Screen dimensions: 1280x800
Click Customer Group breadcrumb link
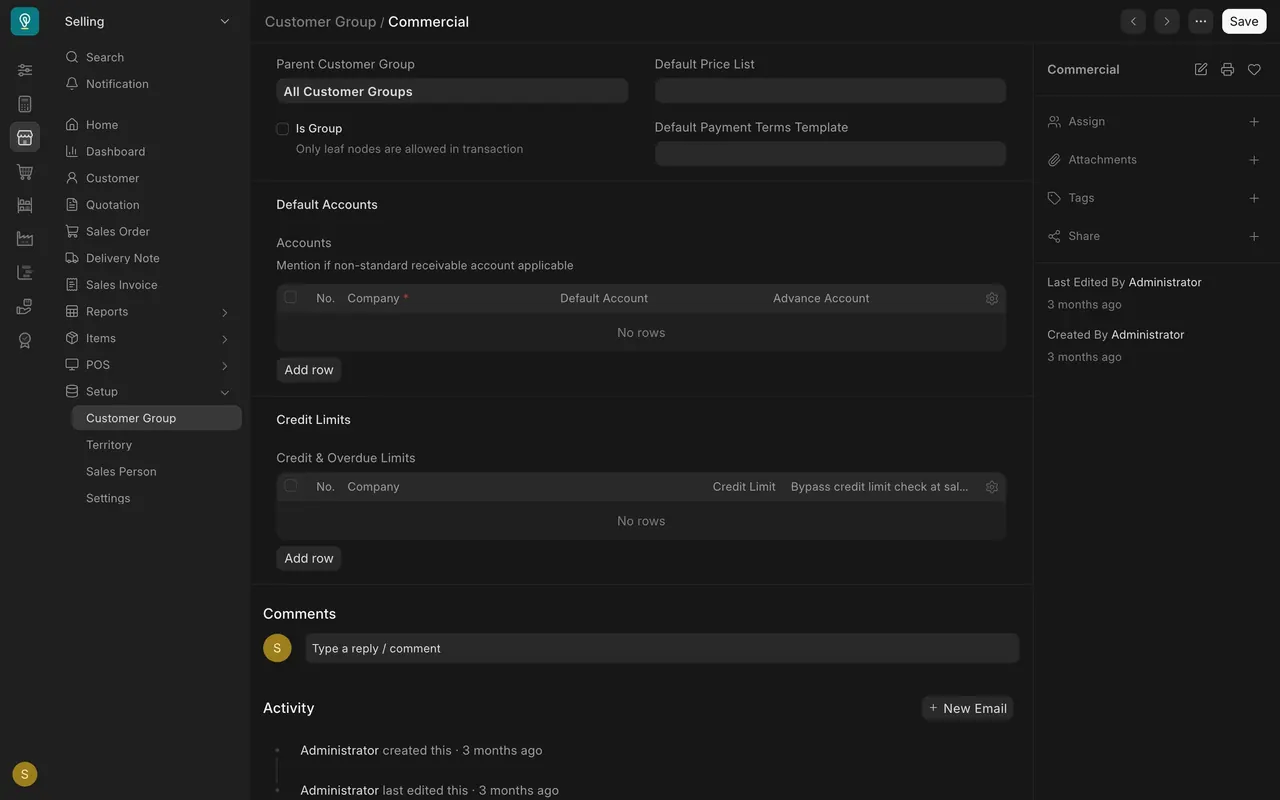coord(320,21)
